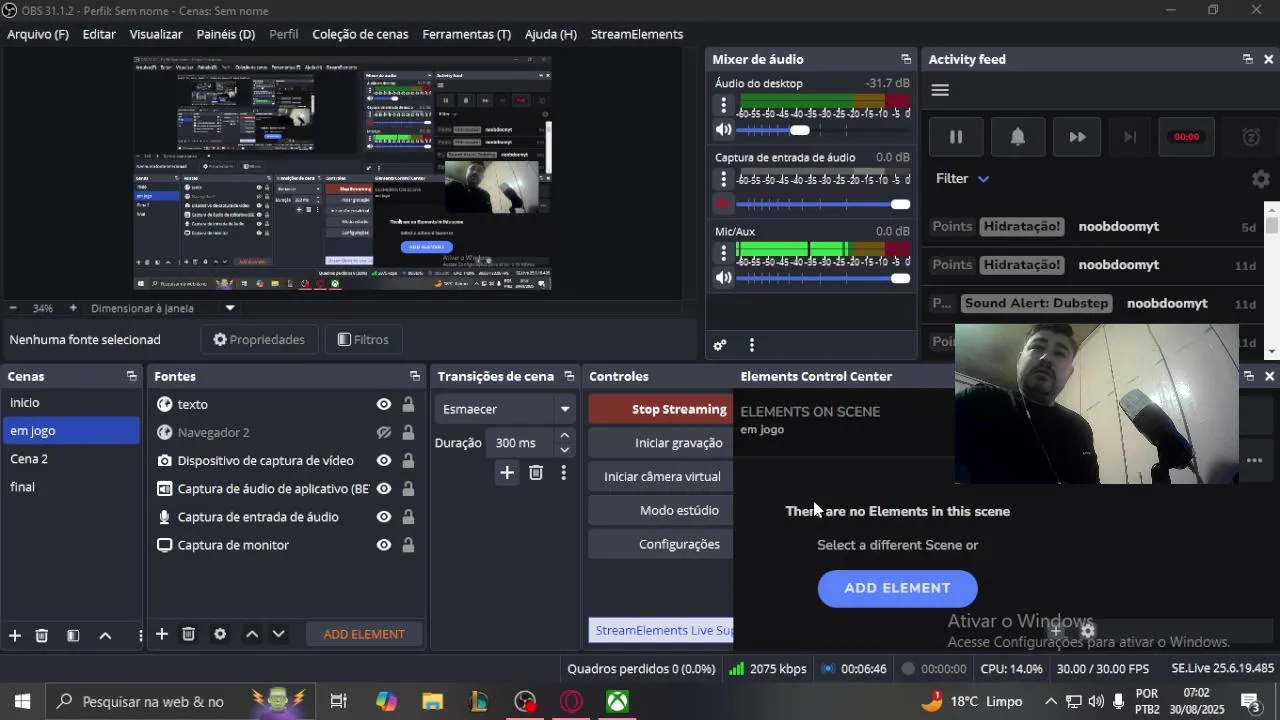1280x720 pixels.
Task: Pop out the Fontes dock panel
Action: 415,377
